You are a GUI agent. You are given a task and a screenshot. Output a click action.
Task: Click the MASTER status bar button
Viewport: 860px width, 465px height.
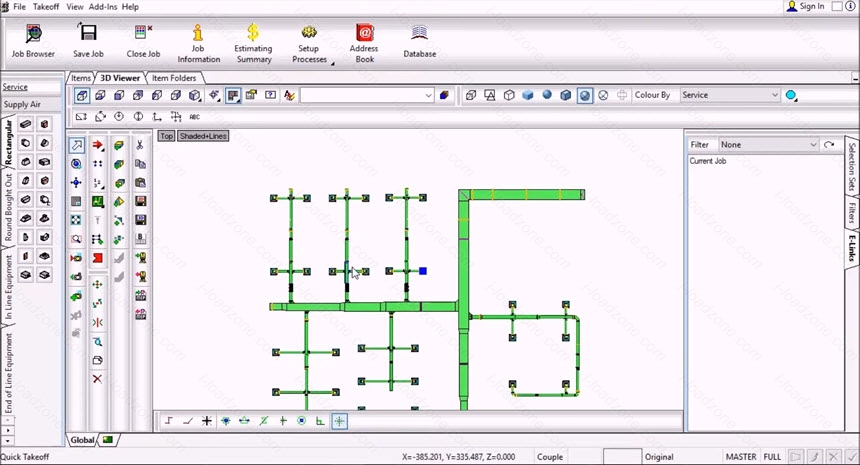click(741, 457)
